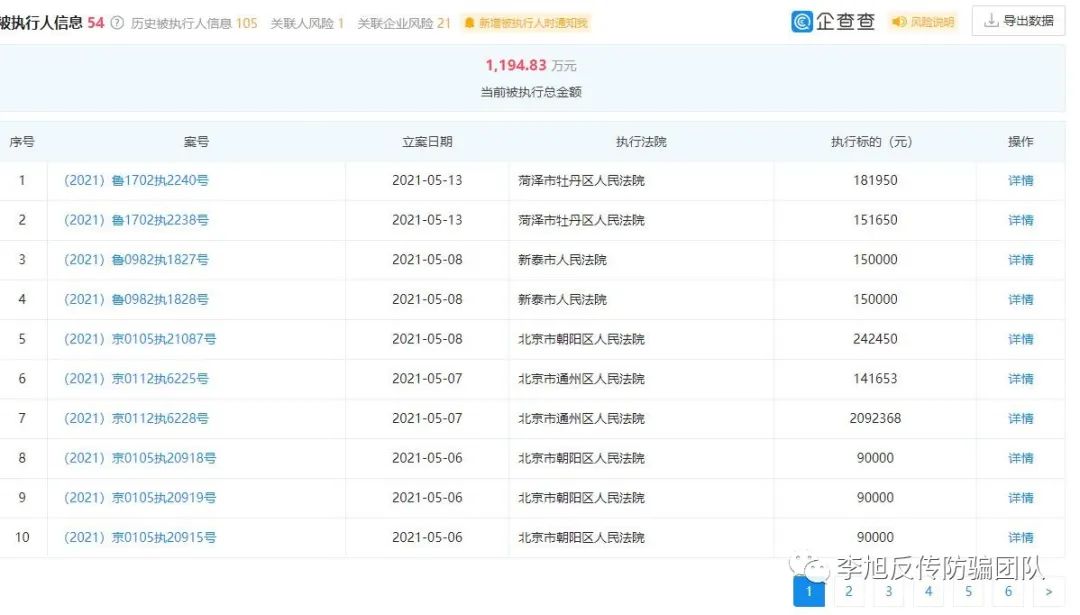Image resolution: width=1080 pixels, height=615 pixels.
Task: Click the speaker icon for risk explanation
Action: pos(898,22)
